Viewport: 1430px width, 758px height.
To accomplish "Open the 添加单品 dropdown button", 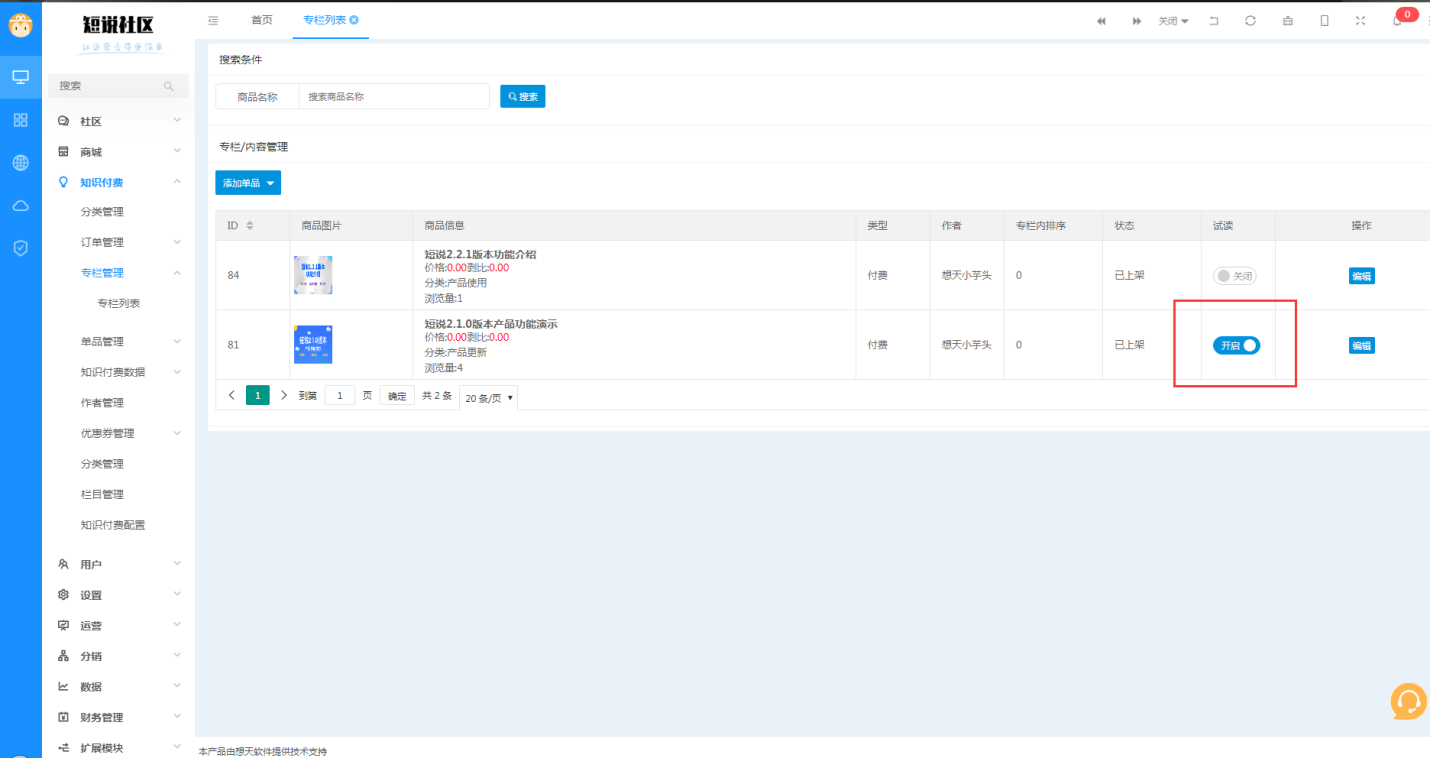I will point(248,183).
